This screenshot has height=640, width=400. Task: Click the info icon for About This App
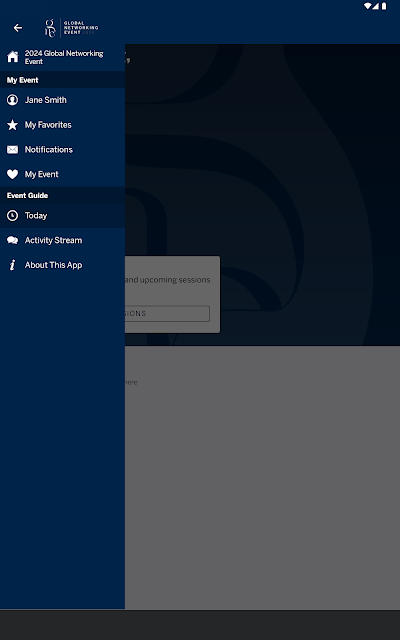click(13, 265)
